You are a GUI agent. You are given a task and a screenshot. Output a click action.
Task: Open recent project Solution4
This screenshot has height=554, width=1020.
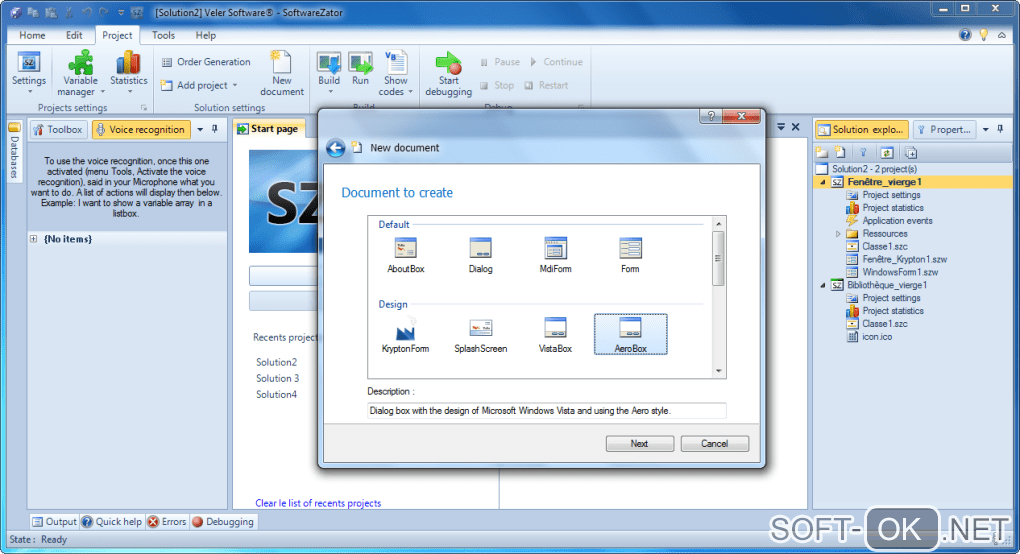pyautogui.click(x=276, y=395)
